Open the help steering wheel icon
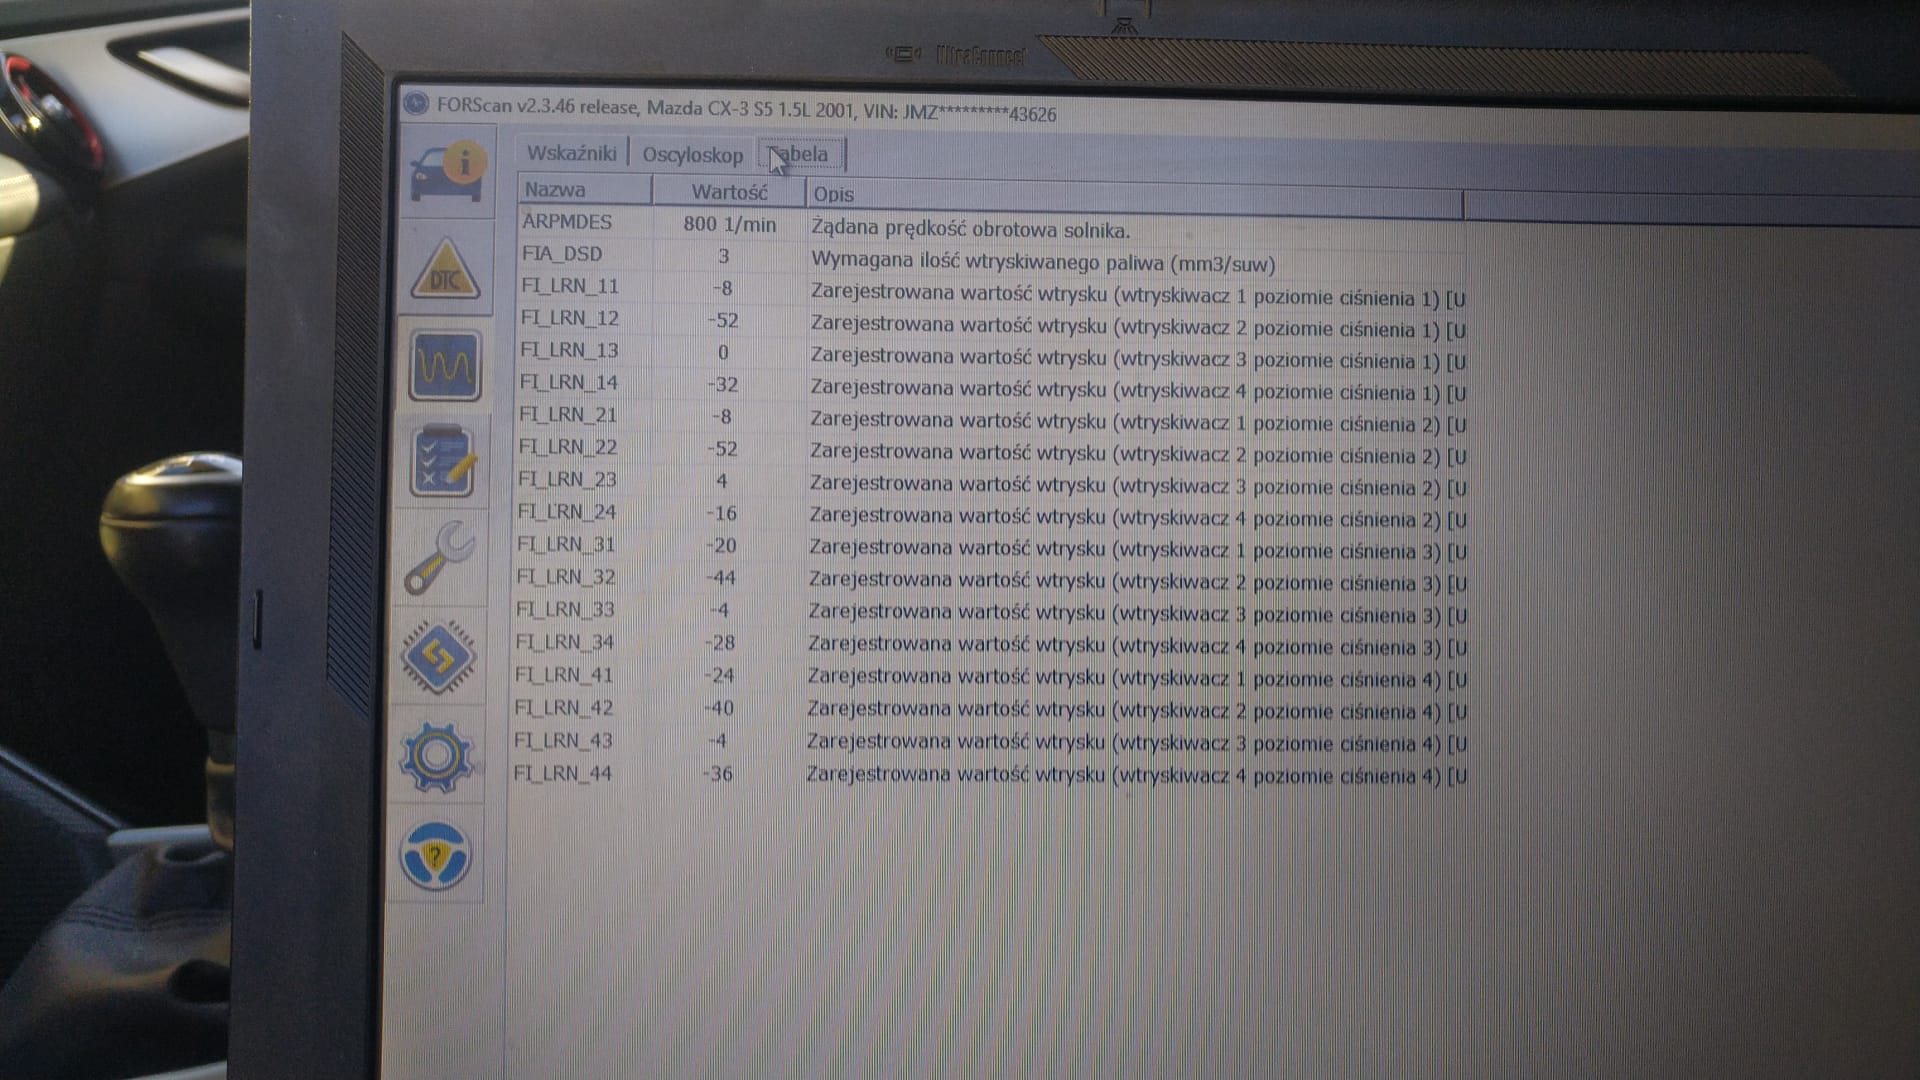This screenshot has height=1080, width=1920. pos(435,855)
